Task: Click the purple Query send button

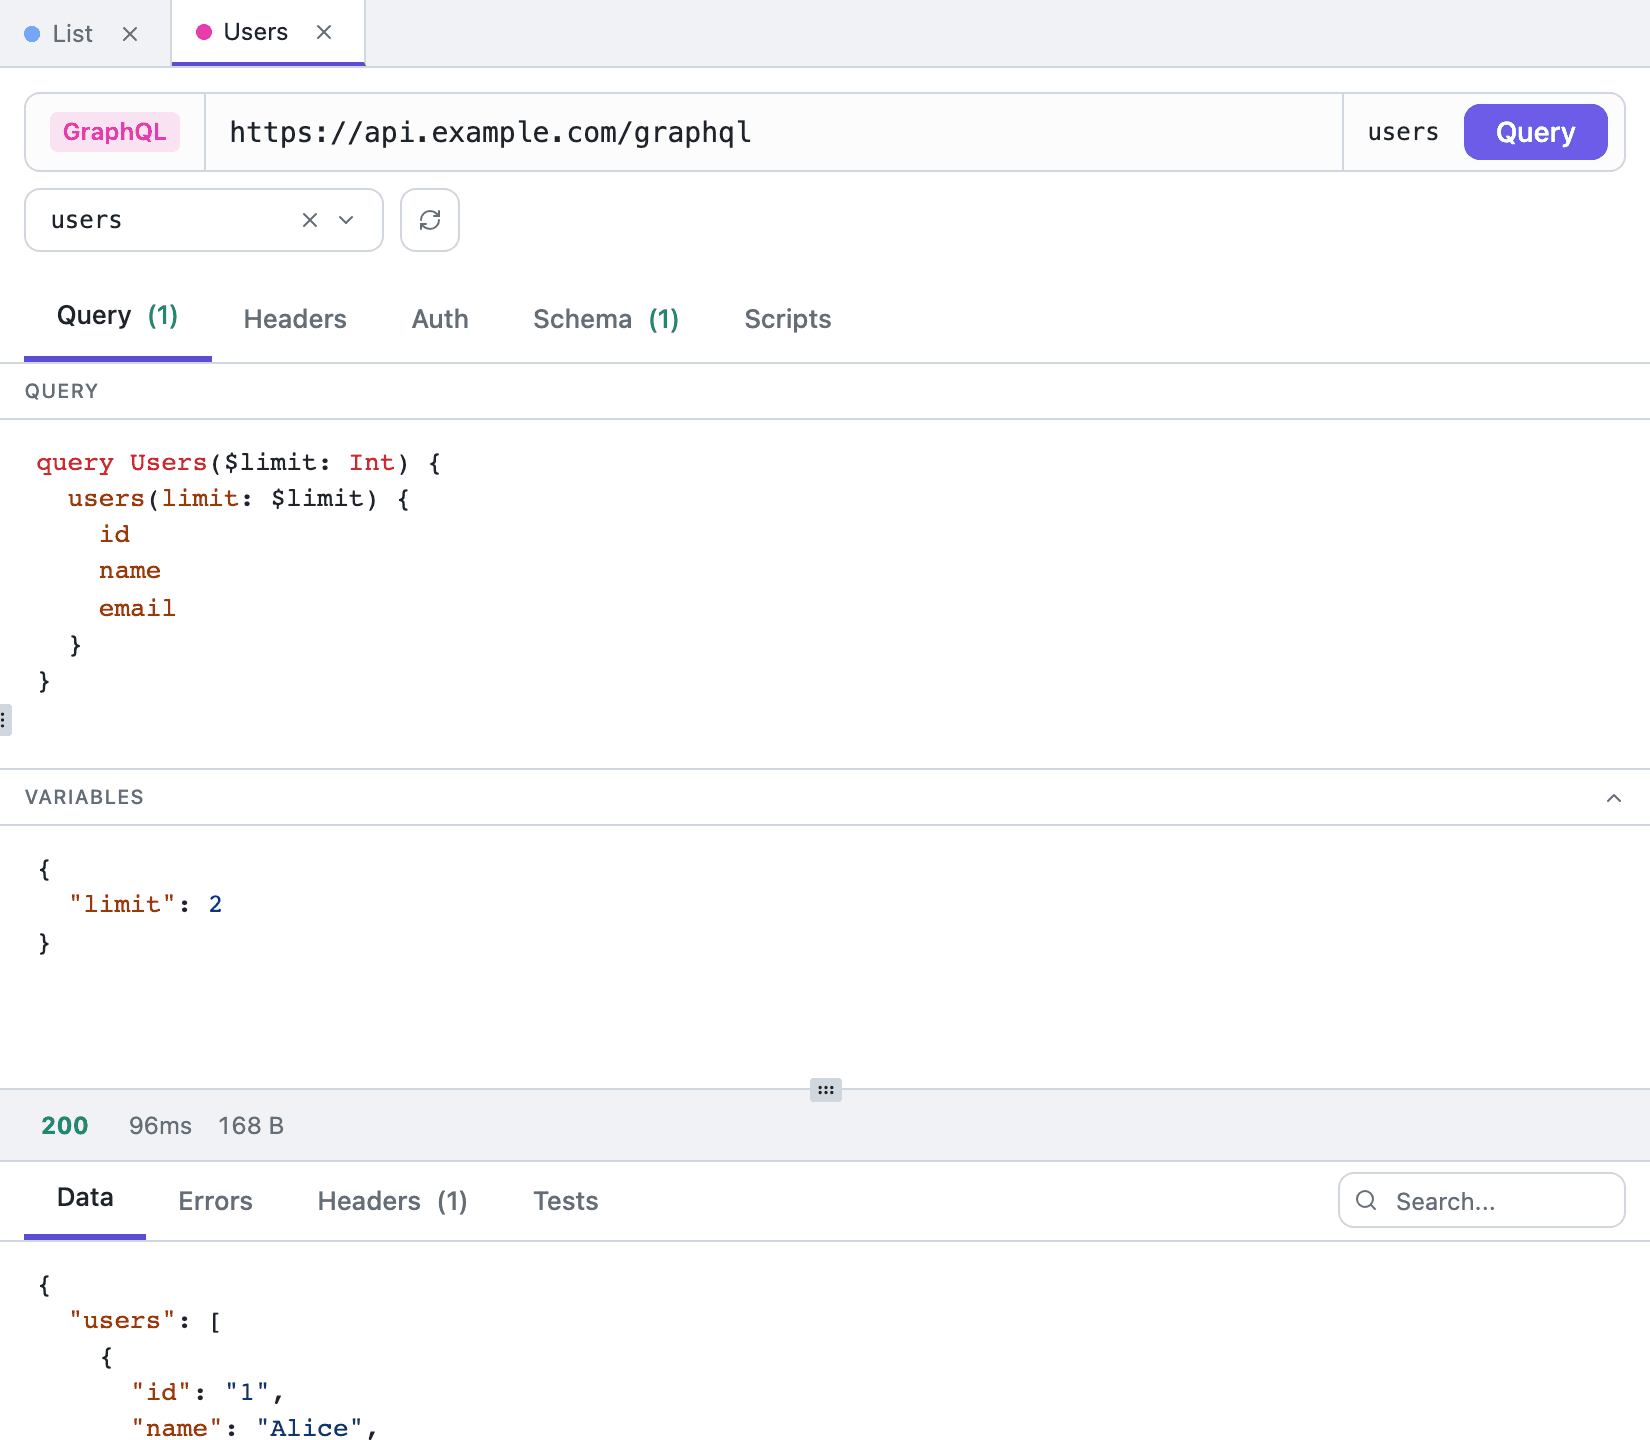Action: click(1535, 132)
